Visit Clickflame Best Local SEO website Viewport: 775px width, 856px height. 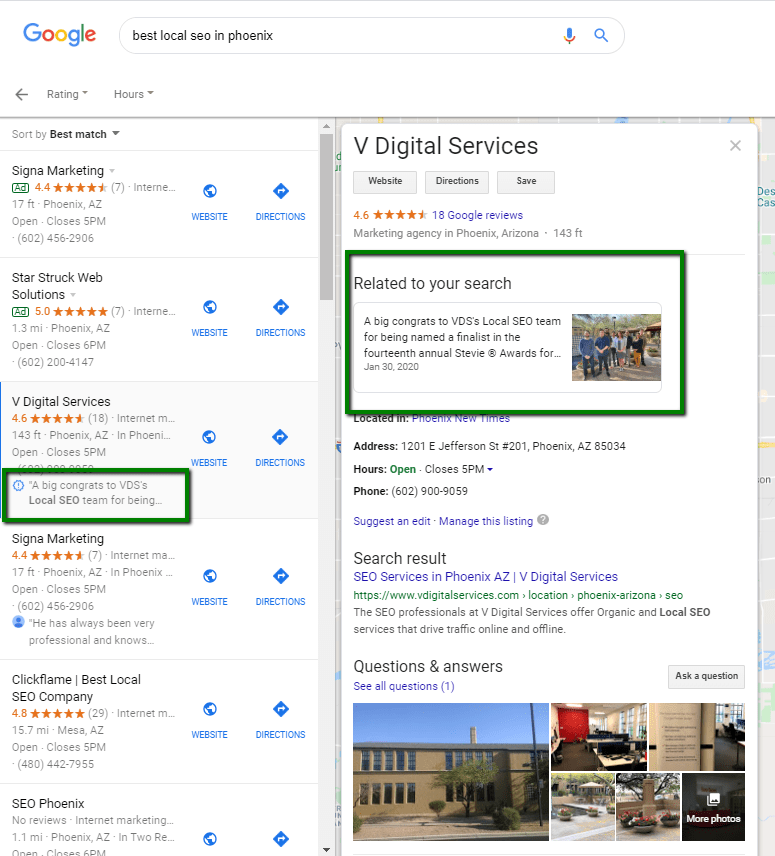click(x=210, y=720)
